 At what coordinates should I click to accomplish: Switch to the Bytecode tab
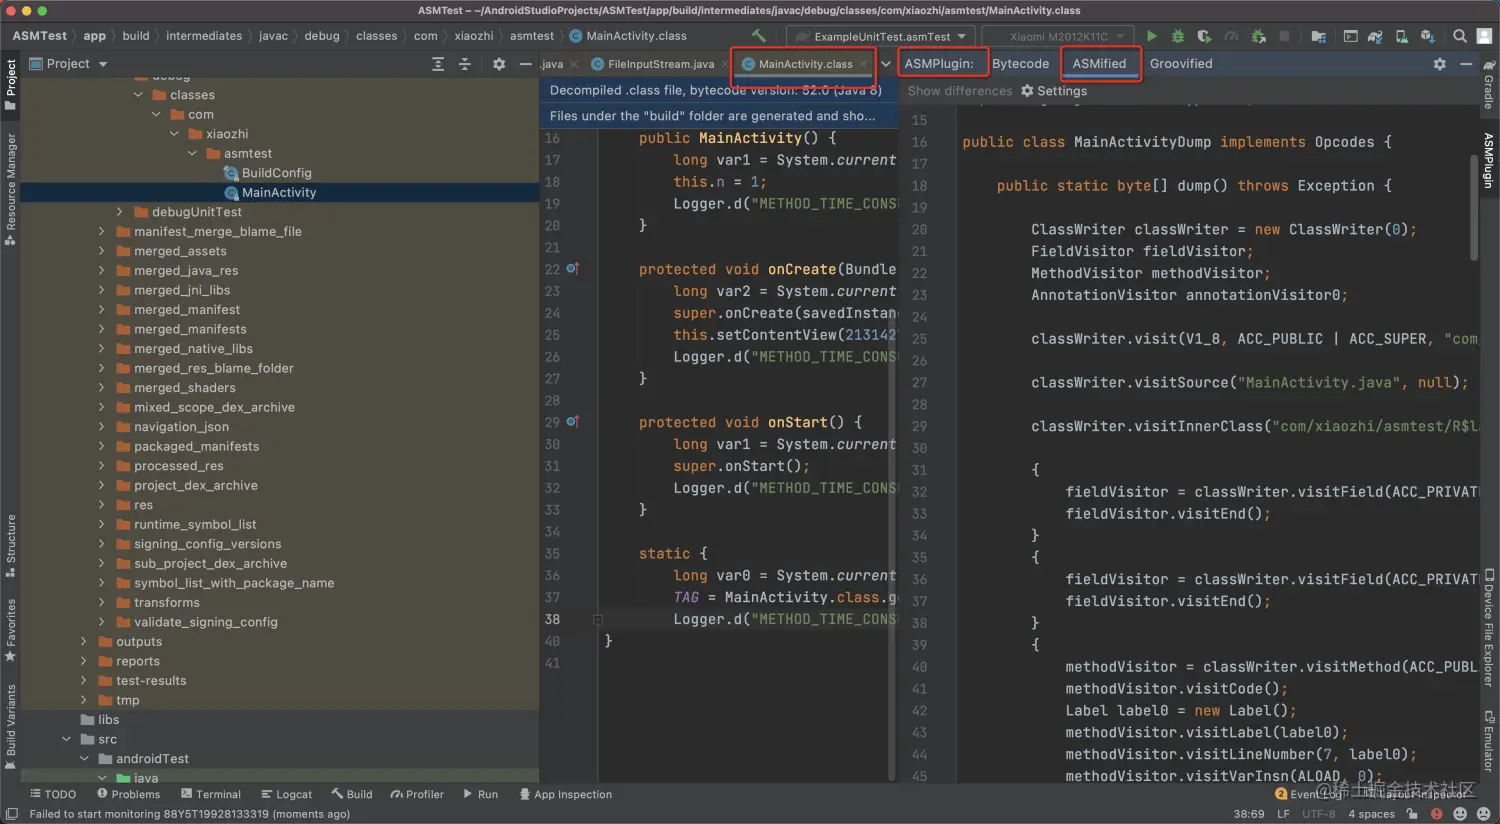click(x=1020, y=64)
